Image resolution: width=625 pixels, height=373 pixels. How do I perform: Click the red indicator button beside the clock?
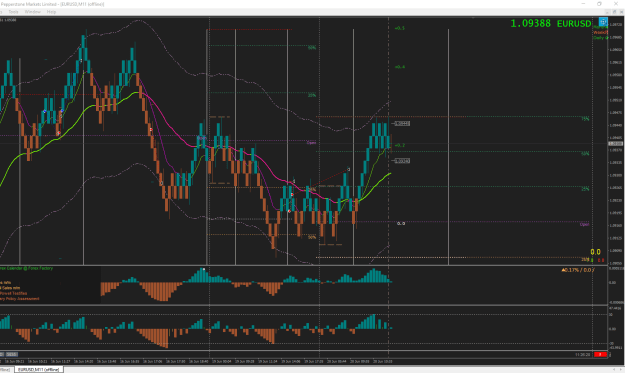click(600, 354)
